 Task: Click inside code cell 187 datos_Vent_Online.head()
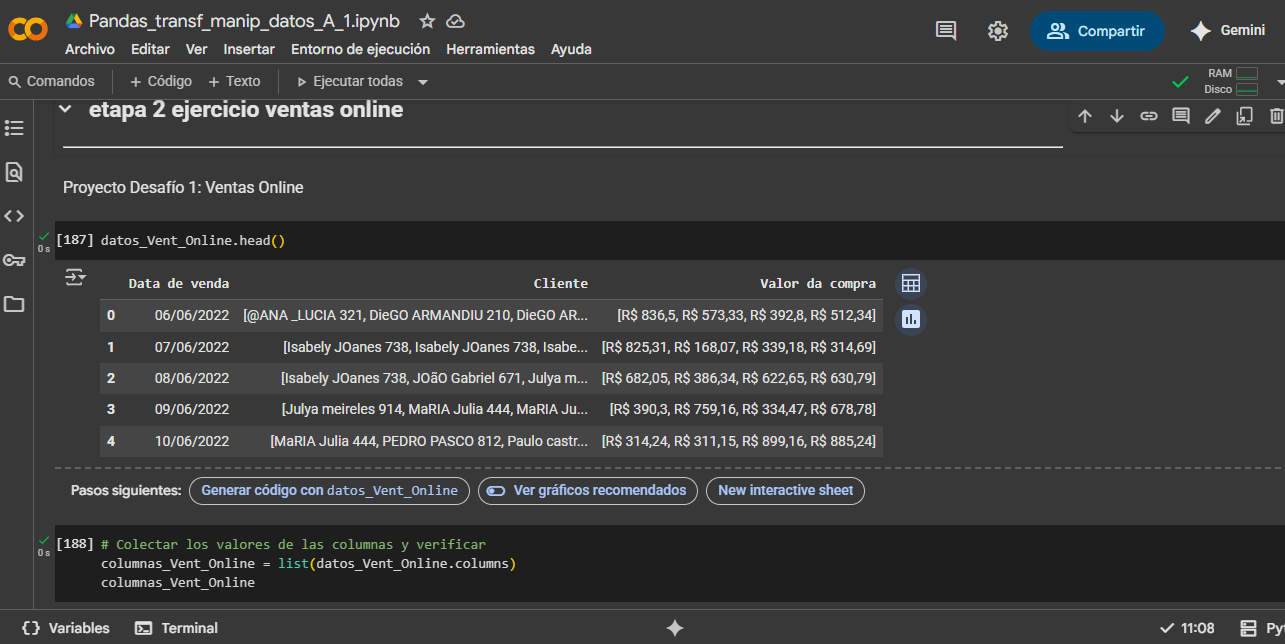tap(670, 241)
